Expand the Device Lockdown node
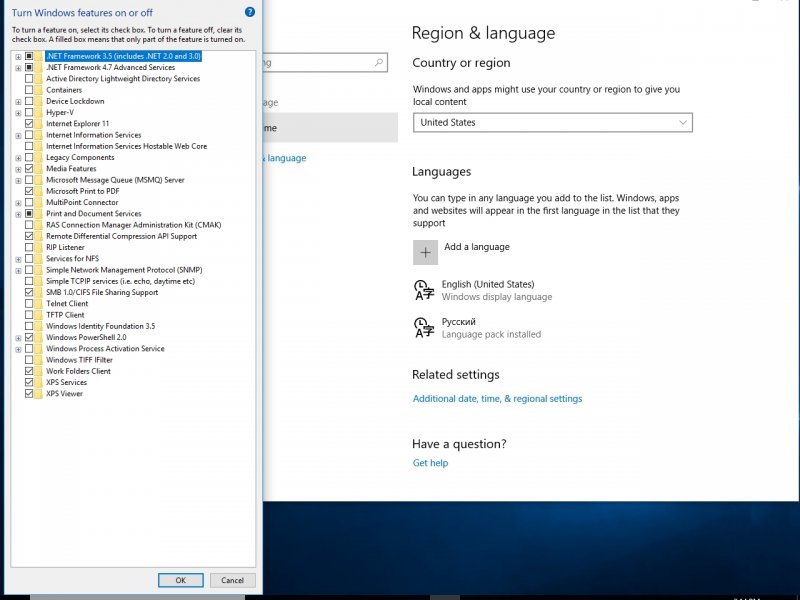 pyautogui.click(x=18, y=102)
